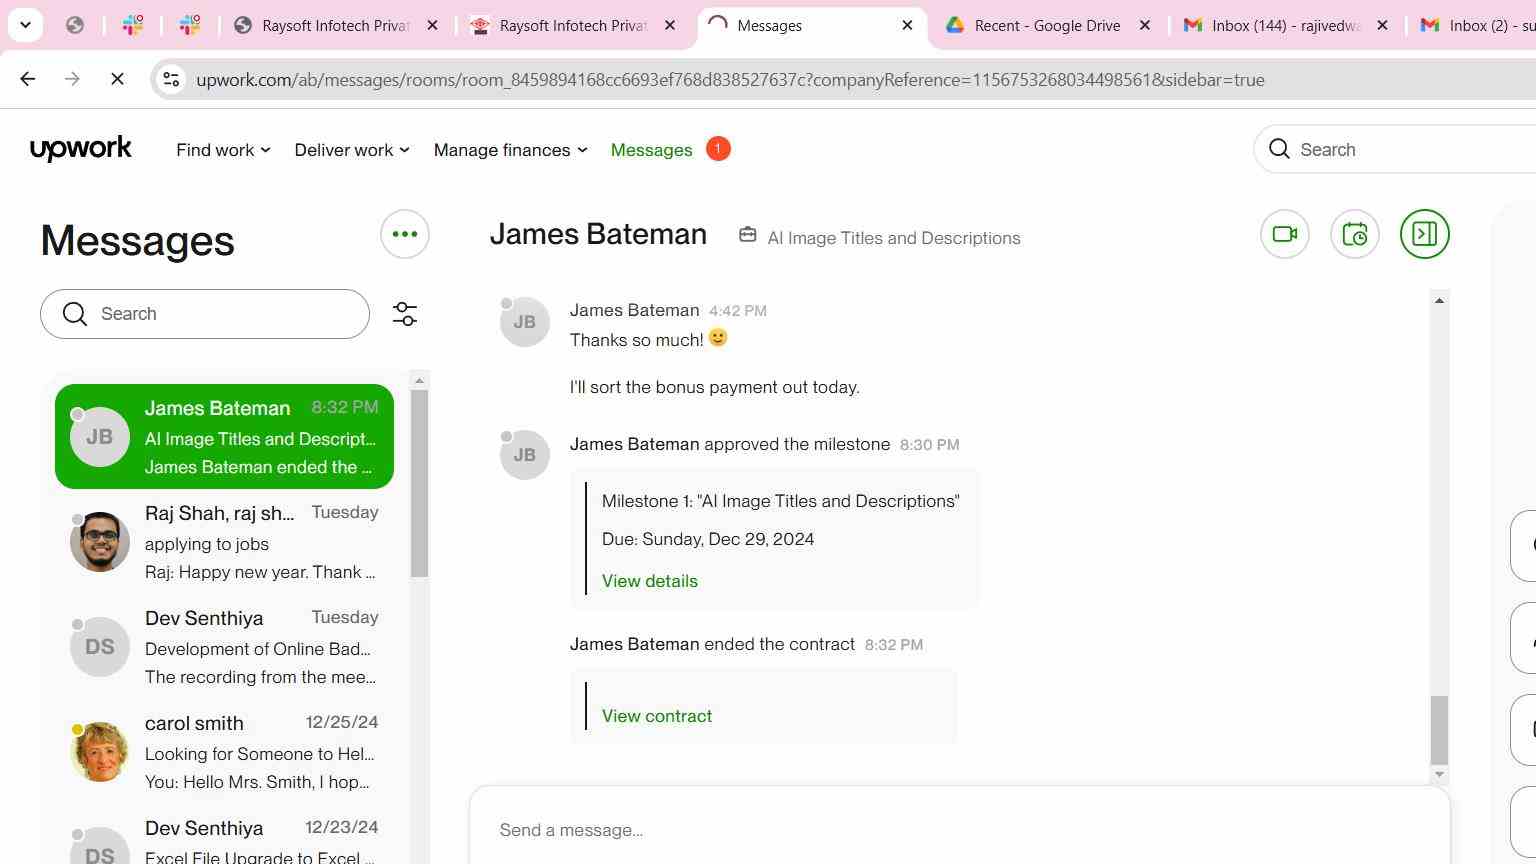Open the browser tab search dropdown
The height and width of the screenshot is (864, 1536).
(25, 25)
